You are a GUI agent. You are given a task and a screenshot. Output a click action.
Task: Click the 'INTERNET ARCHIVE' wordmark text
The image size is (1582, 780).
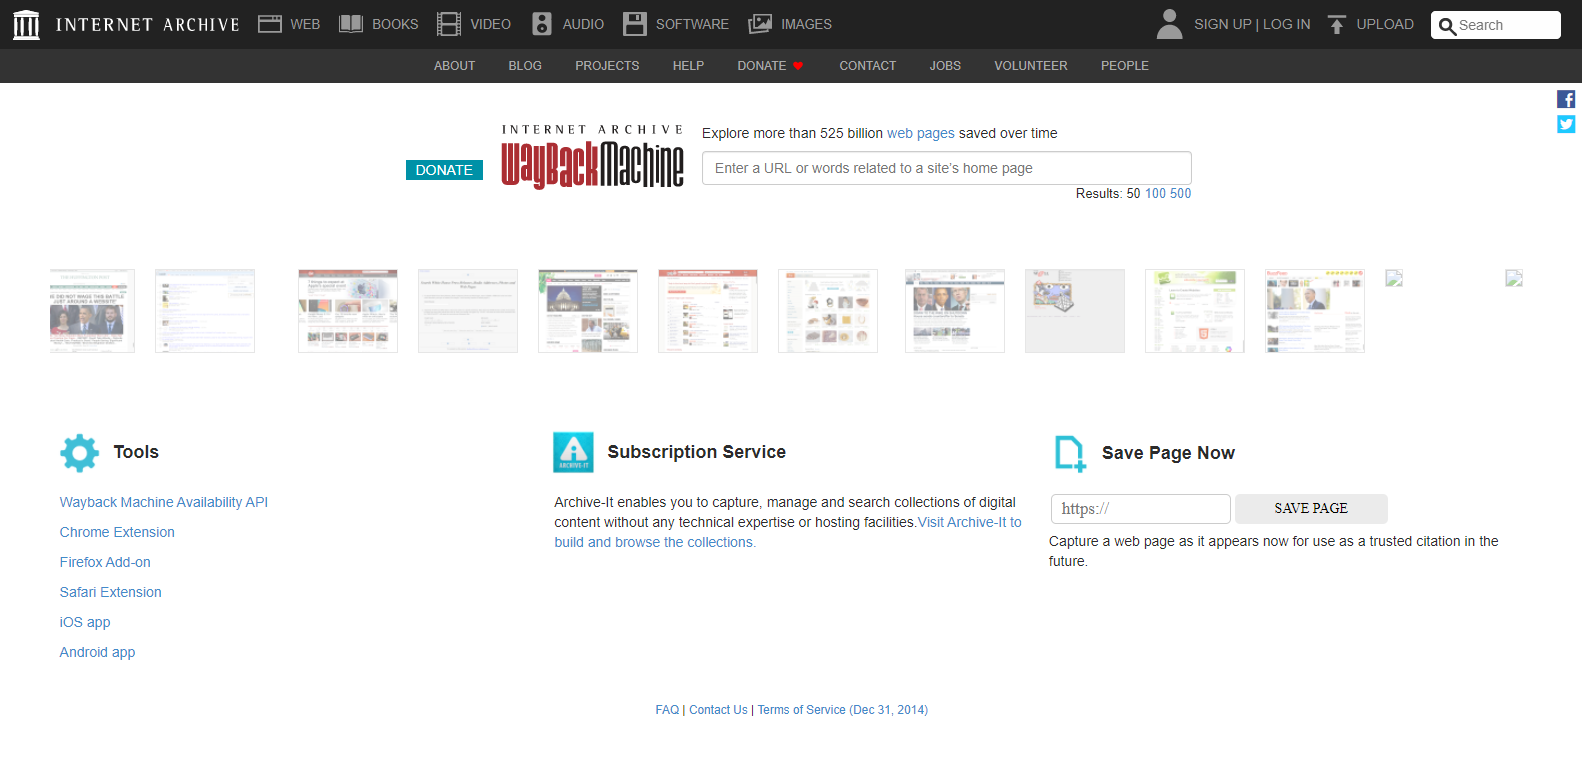coord(148,25)
